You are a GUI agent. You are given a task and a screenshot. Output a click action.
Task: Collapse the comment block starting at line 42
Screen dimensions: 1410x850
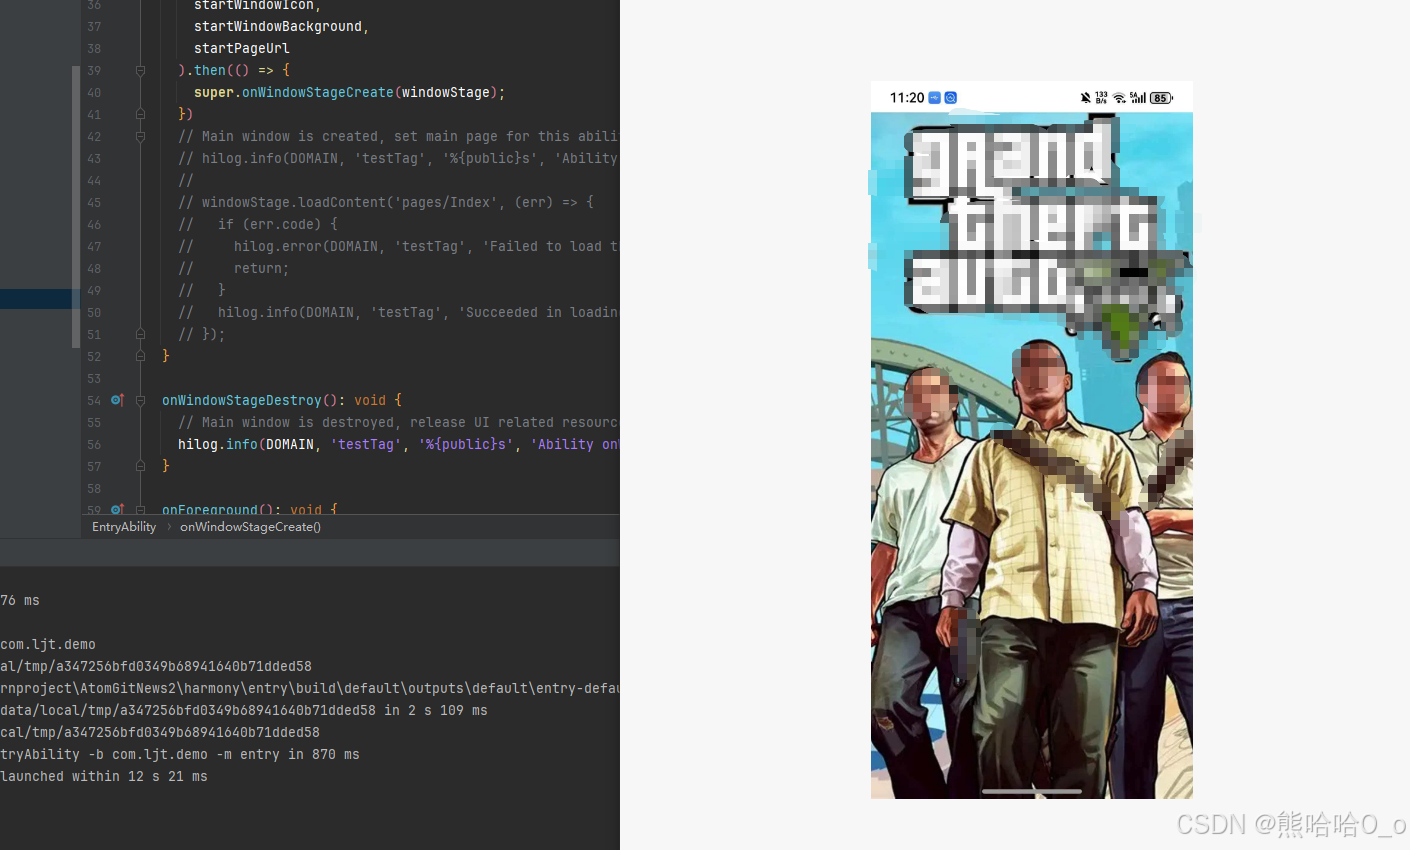140,136
